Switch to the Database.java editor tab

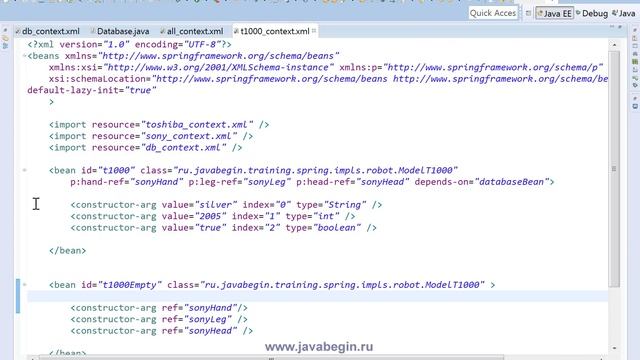[120, 31]
